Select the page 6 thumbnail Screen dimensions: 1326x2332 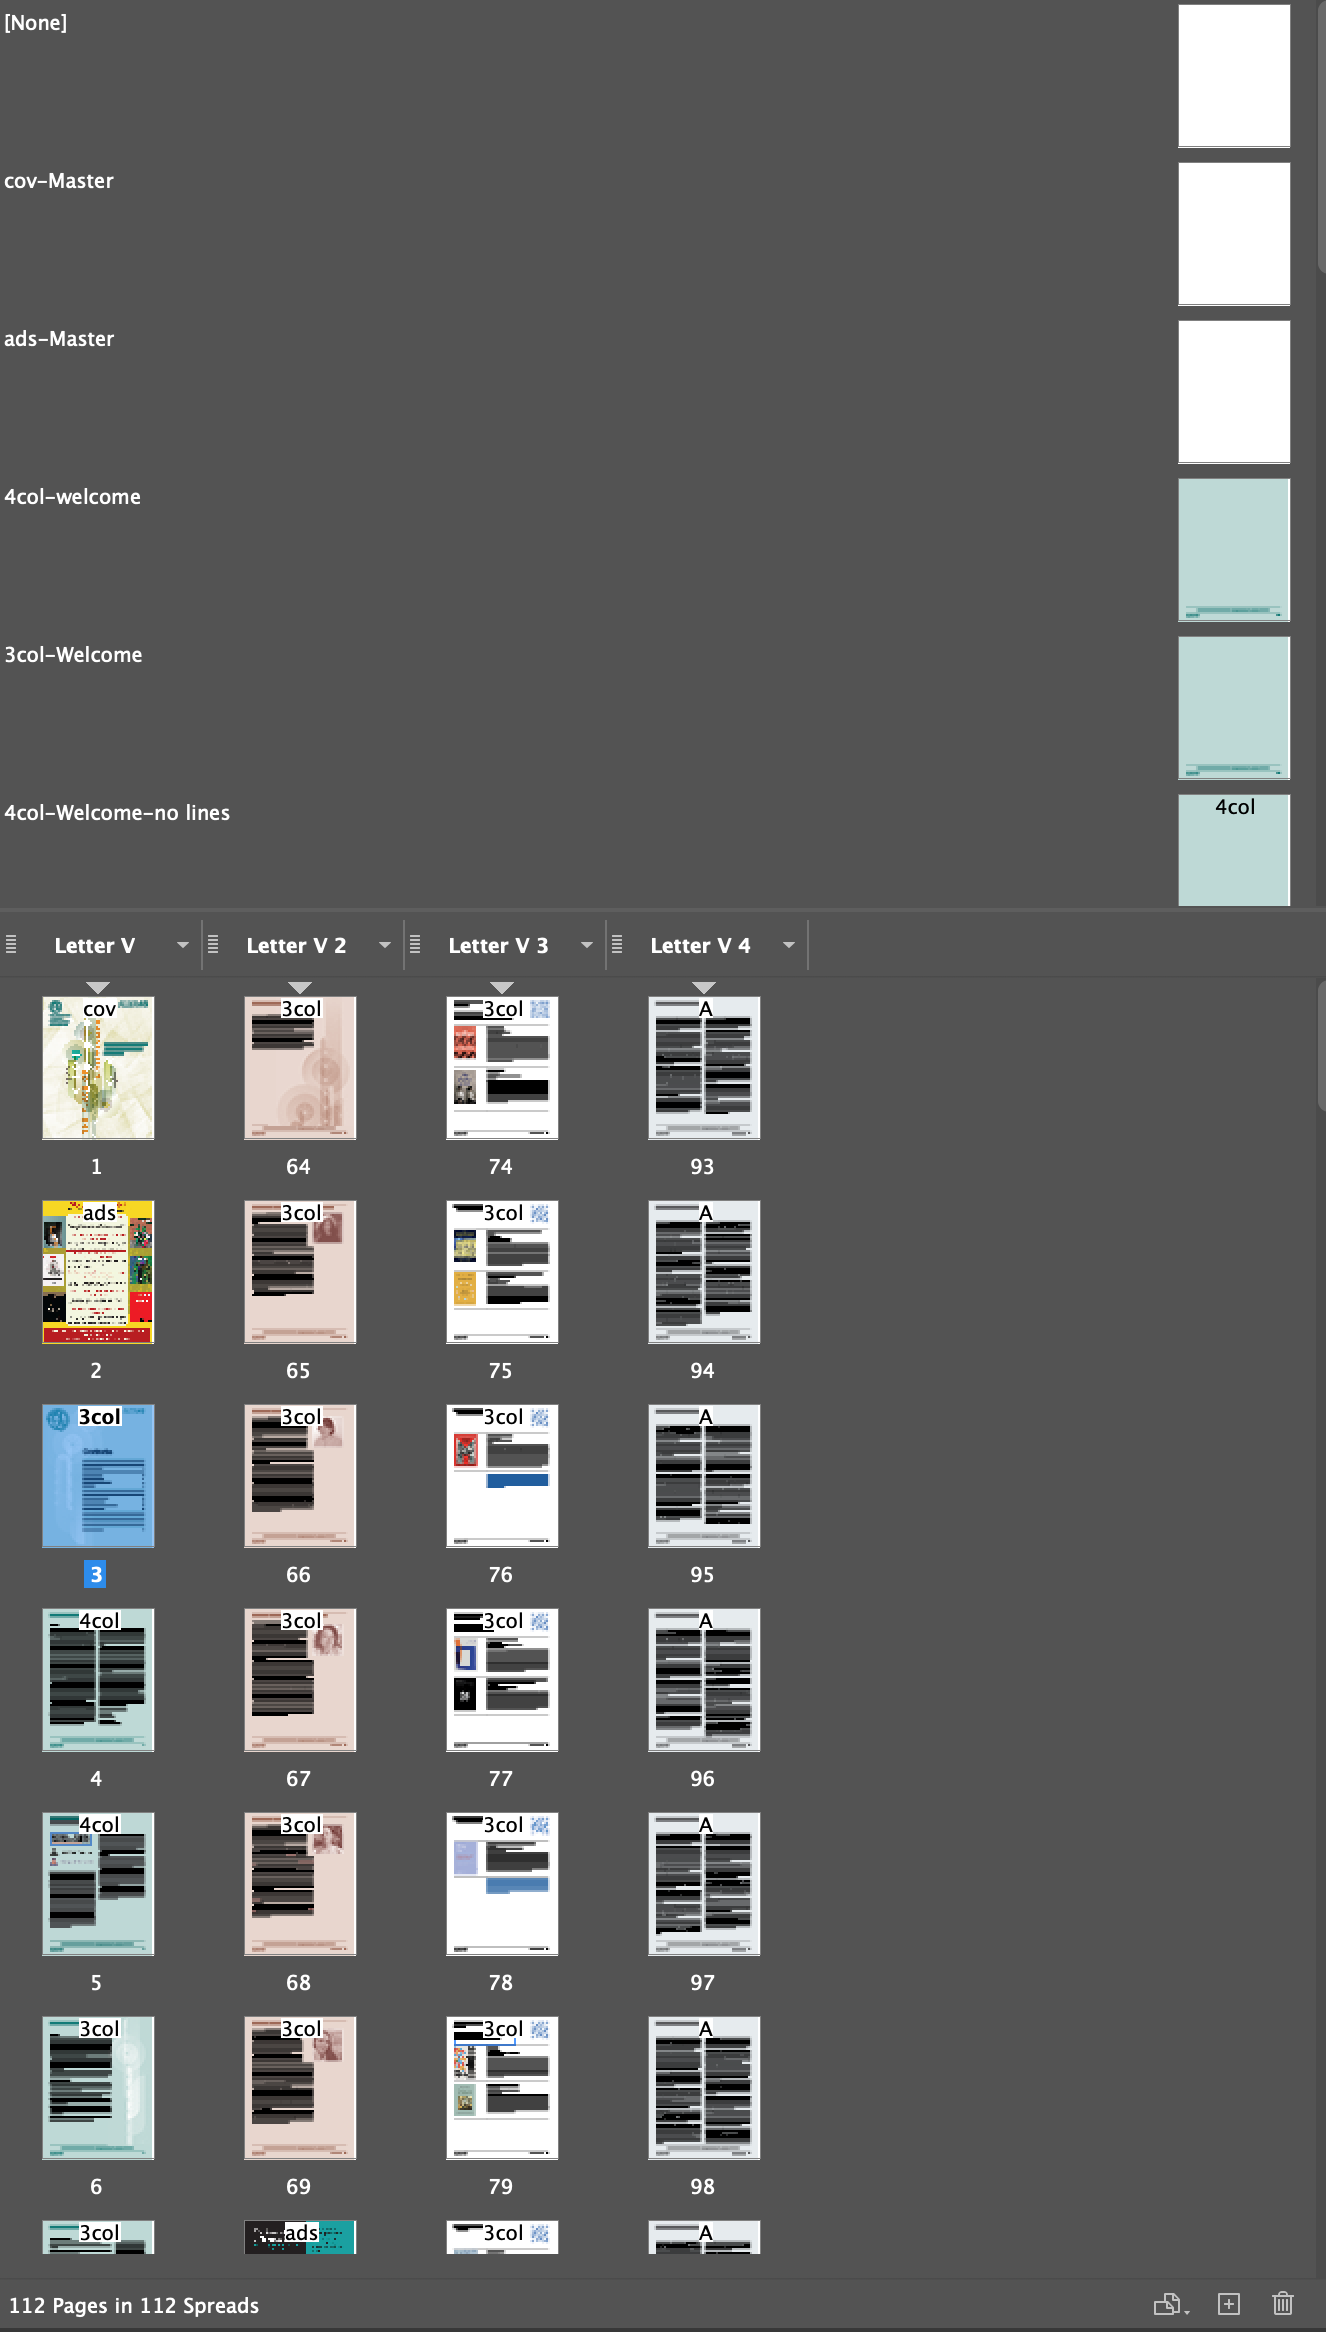pos(98,2088)
